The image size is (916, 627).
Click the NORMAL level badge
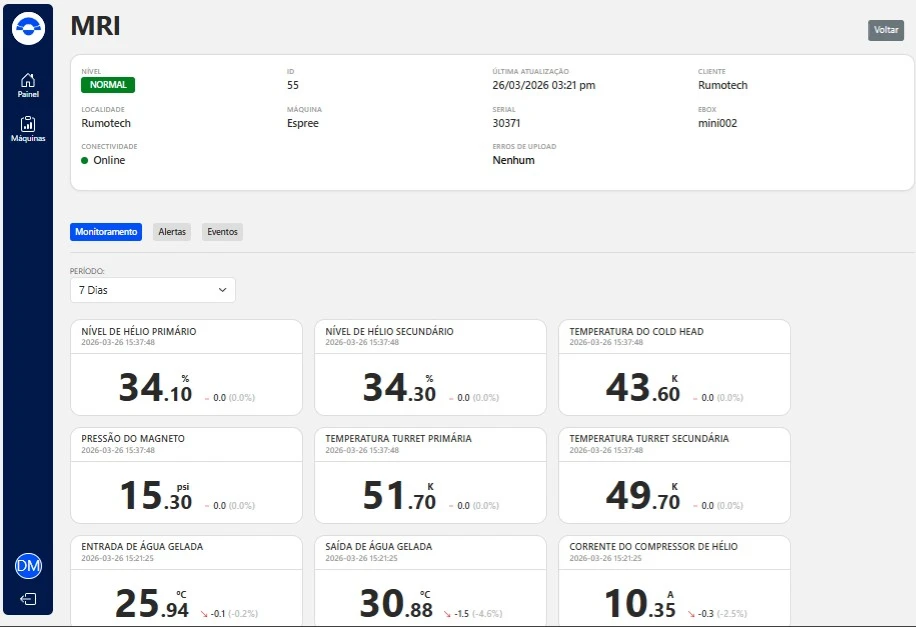pyautogui.click(x=108, y=85)
